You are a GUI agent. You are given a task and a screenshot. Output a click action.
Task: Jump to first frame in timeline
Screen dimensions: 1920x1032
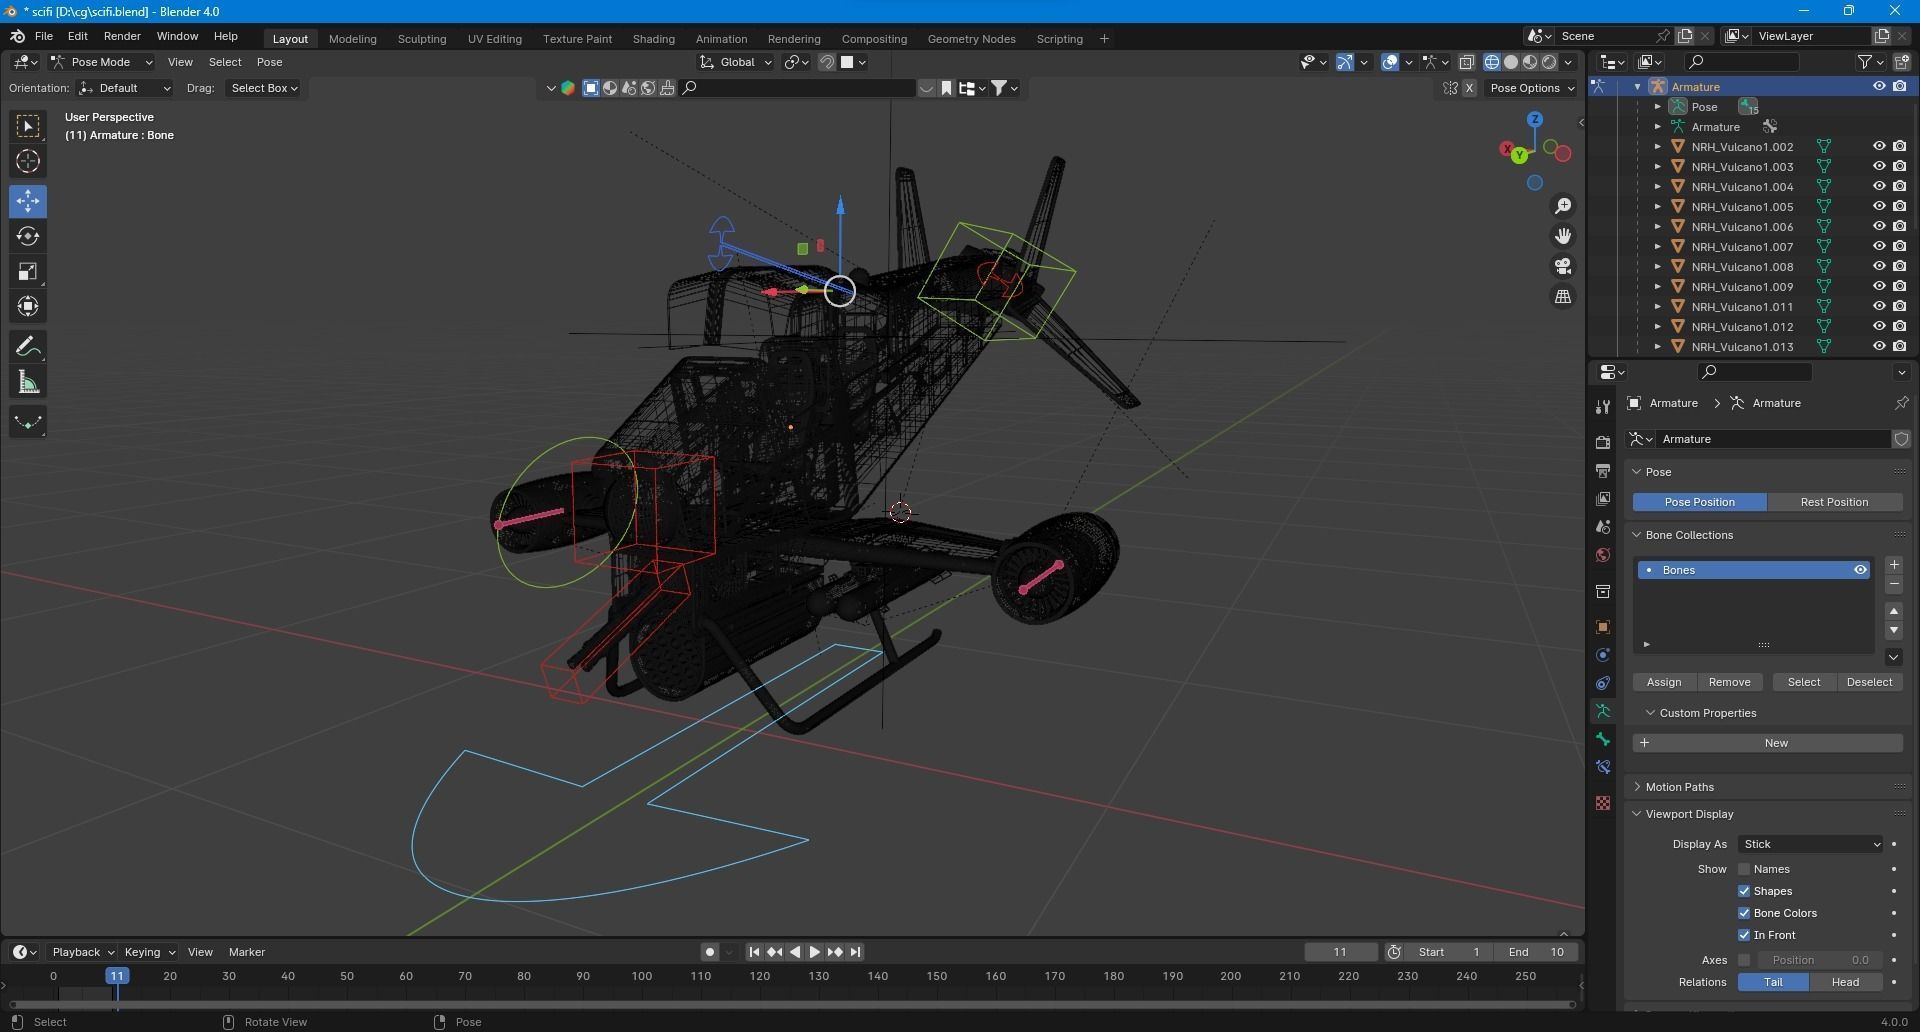[754, 952]
